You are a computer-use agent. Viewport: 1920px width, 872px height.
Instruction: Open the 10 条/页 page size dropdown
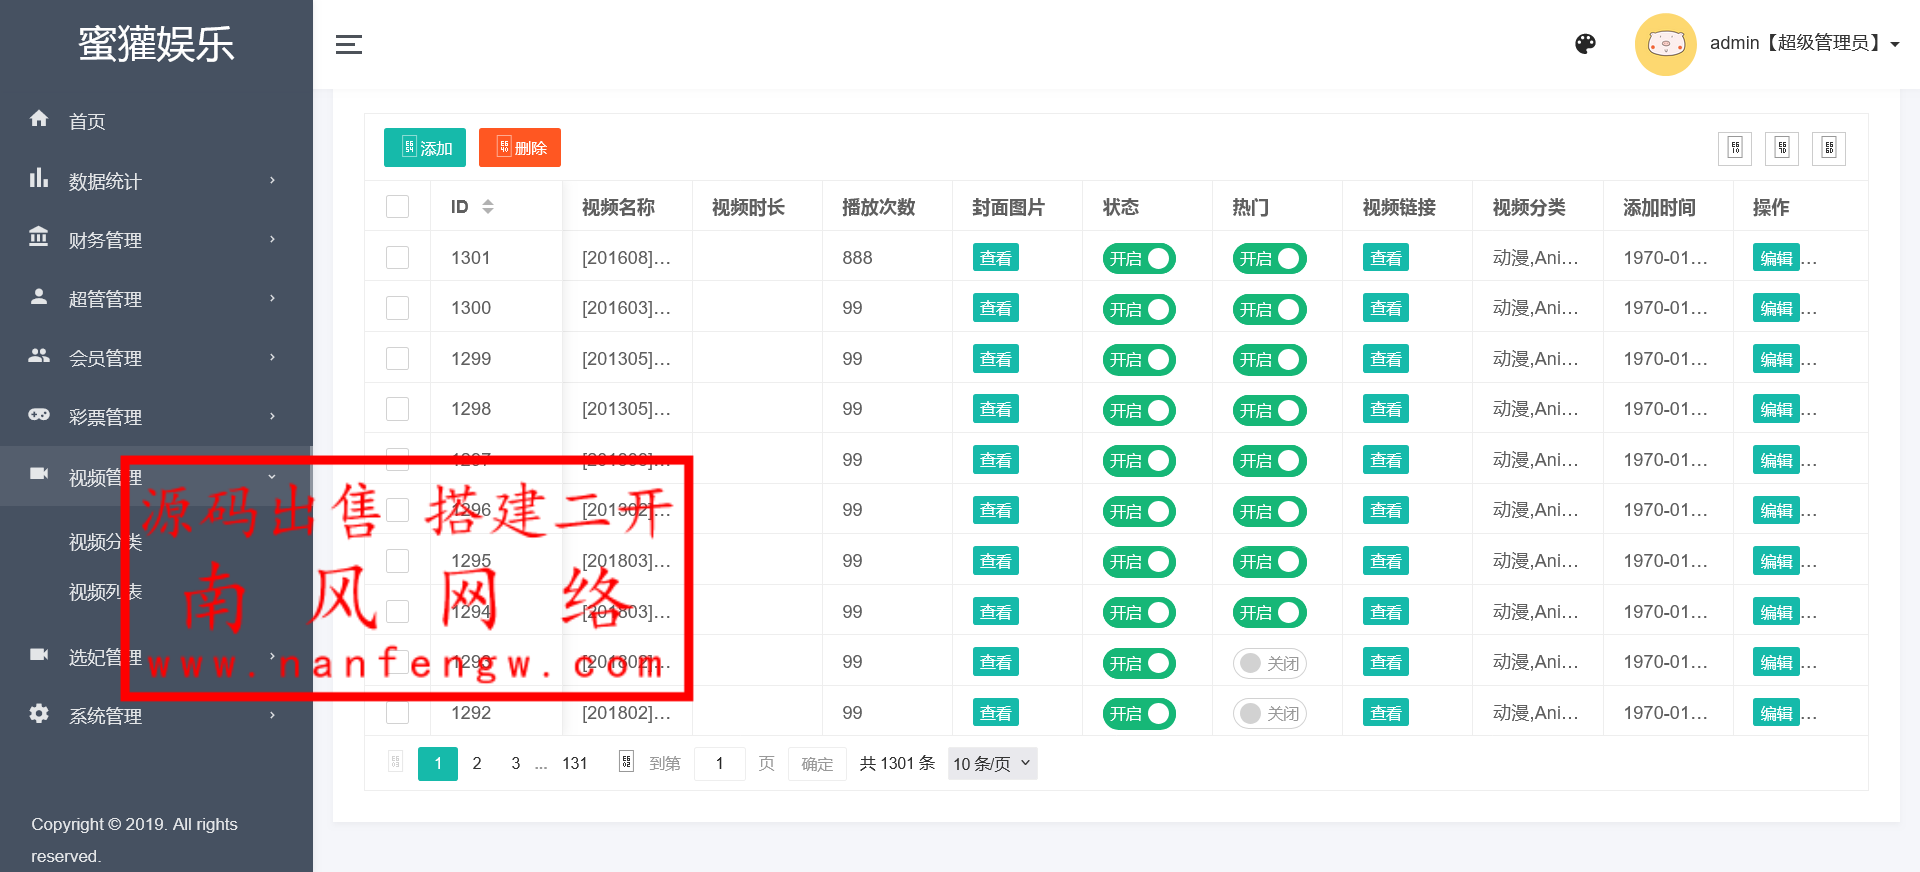(x=992, y=764)
